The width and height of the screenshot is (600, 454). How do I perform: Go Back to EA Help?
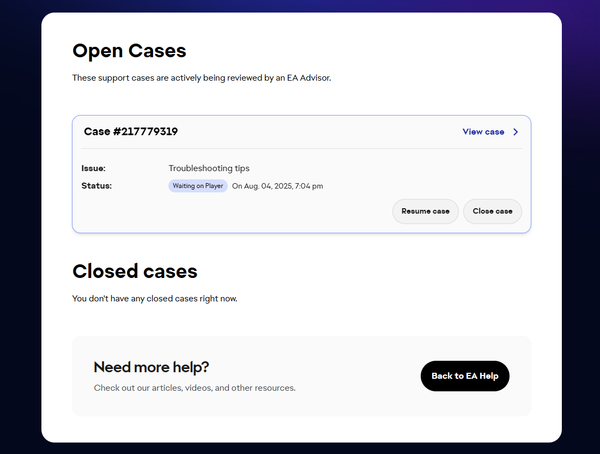465,376
